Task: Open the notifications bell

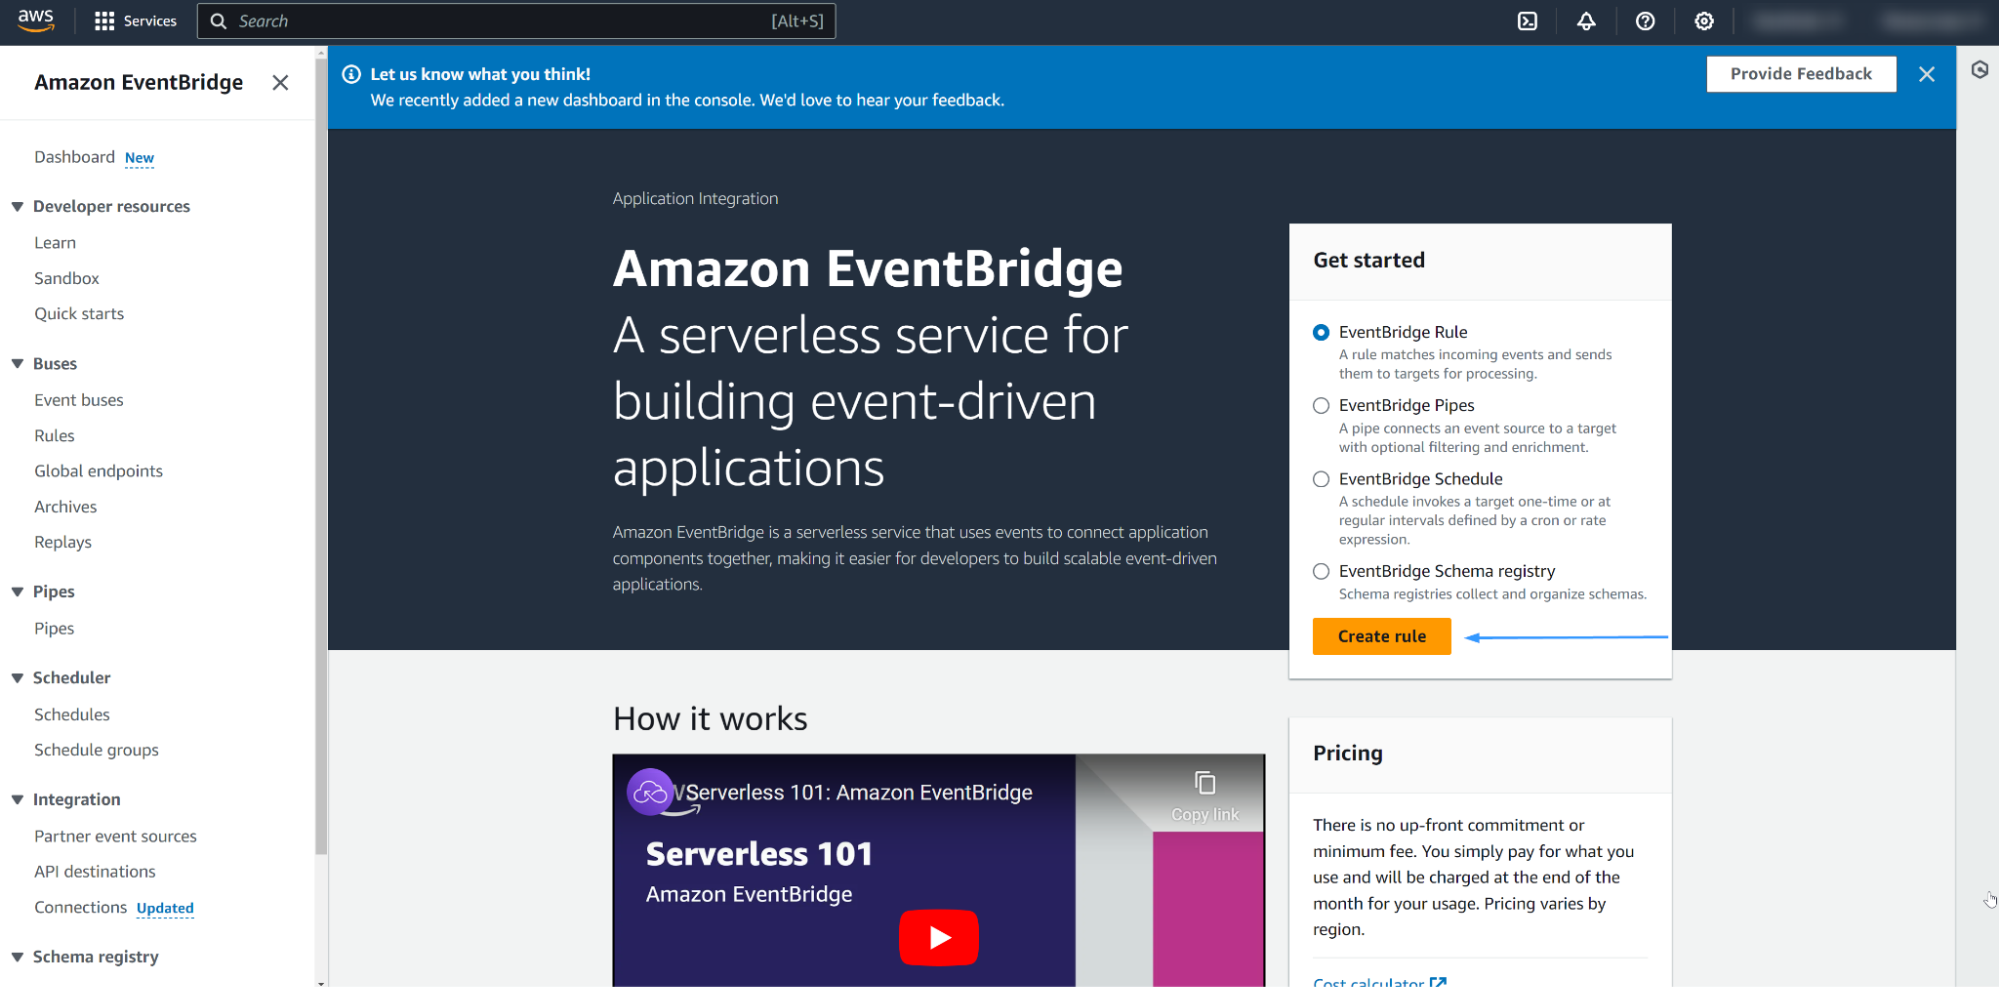Action: pos(1586,20)
